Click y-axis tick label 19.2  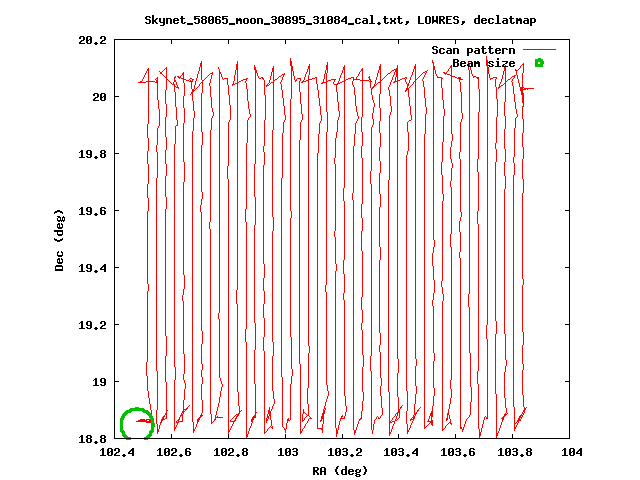[x=92, y=325]
